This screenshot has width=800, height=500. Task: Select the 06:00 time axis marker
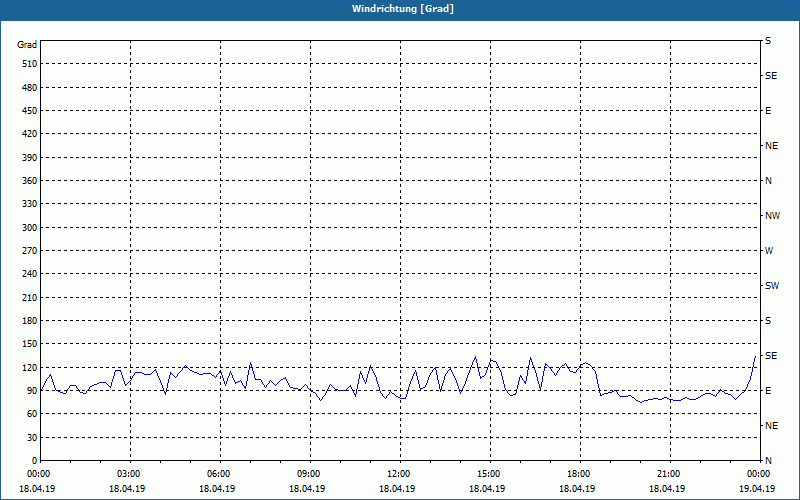[x=220, y=474]
